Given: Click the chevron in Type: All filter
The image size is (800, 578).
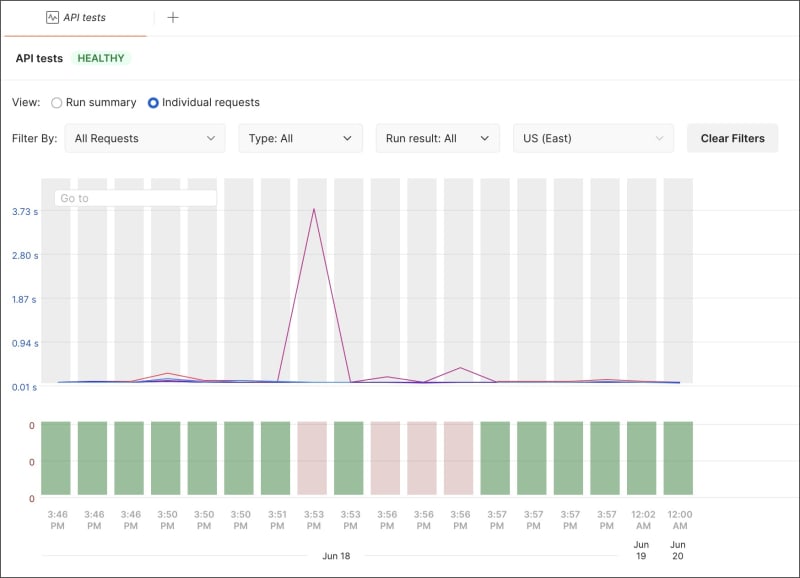Looking at the screenshot, I should [x=347, y=138].
